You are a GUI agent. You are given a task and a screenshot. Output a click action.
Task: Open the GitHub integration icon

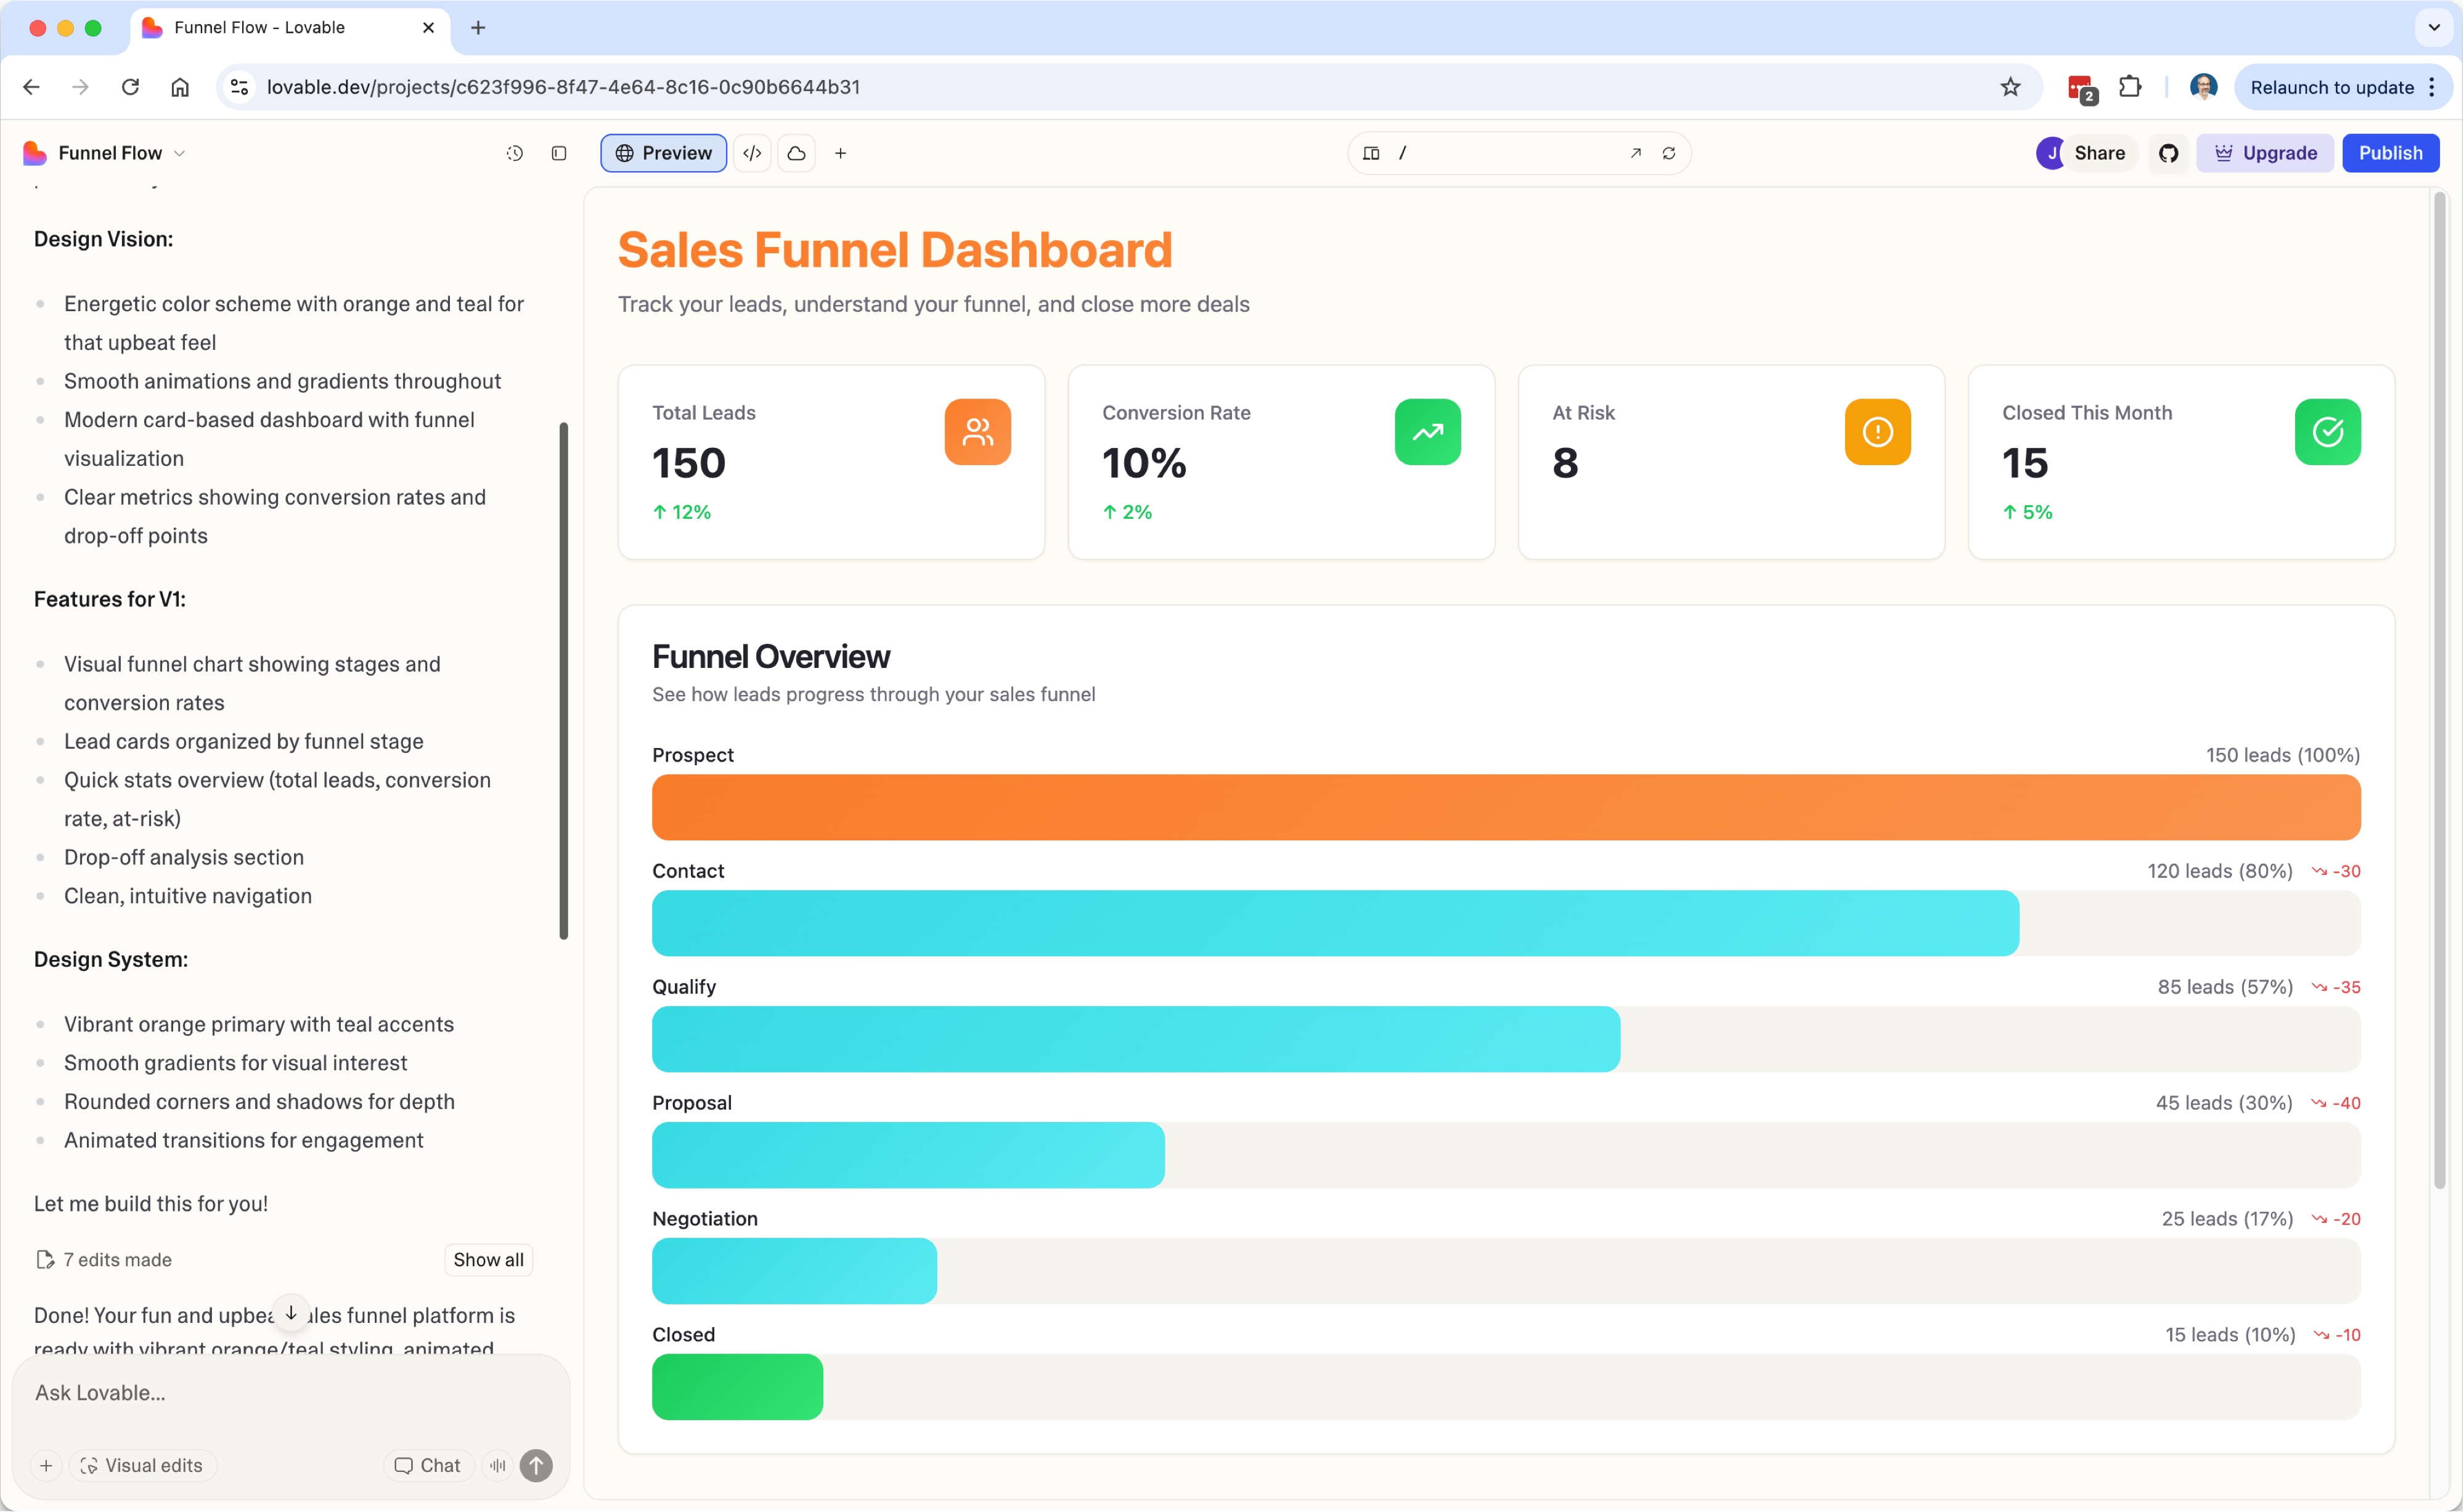click(2168, 153)
